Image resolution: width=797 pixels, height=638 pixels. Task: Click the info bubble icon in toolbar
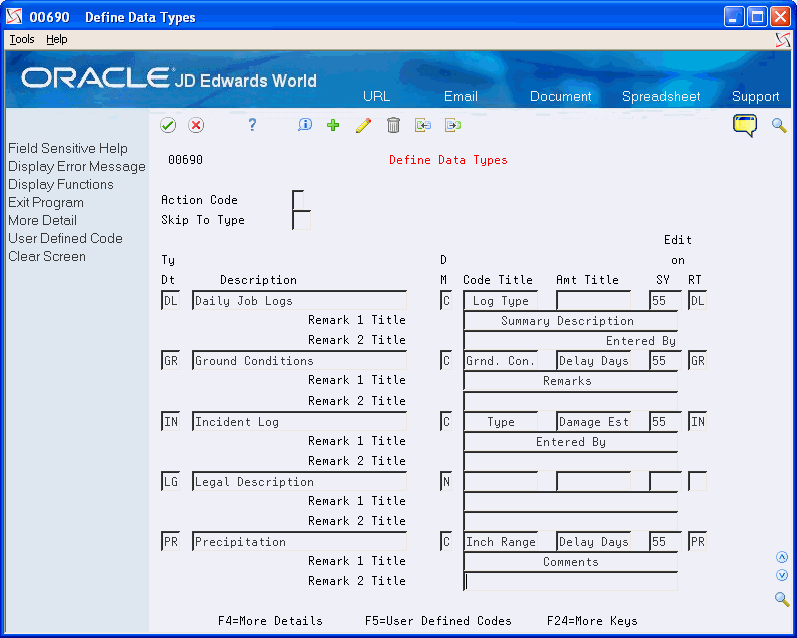[x=305, y=125]
